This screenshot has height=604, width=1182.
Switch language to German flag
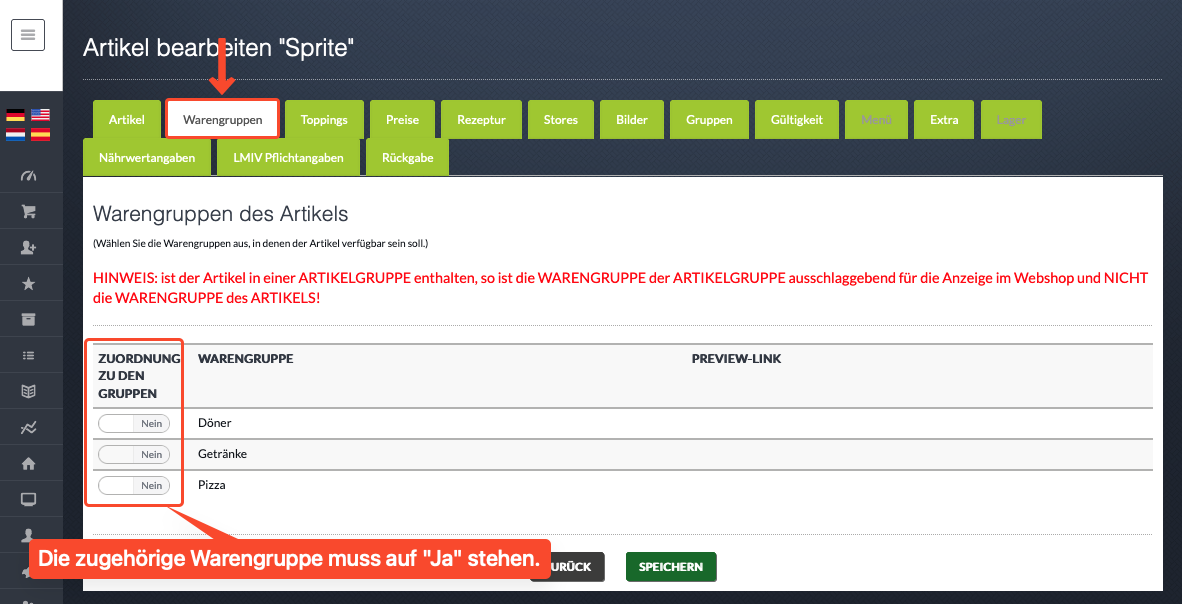(x=16, y=115)
